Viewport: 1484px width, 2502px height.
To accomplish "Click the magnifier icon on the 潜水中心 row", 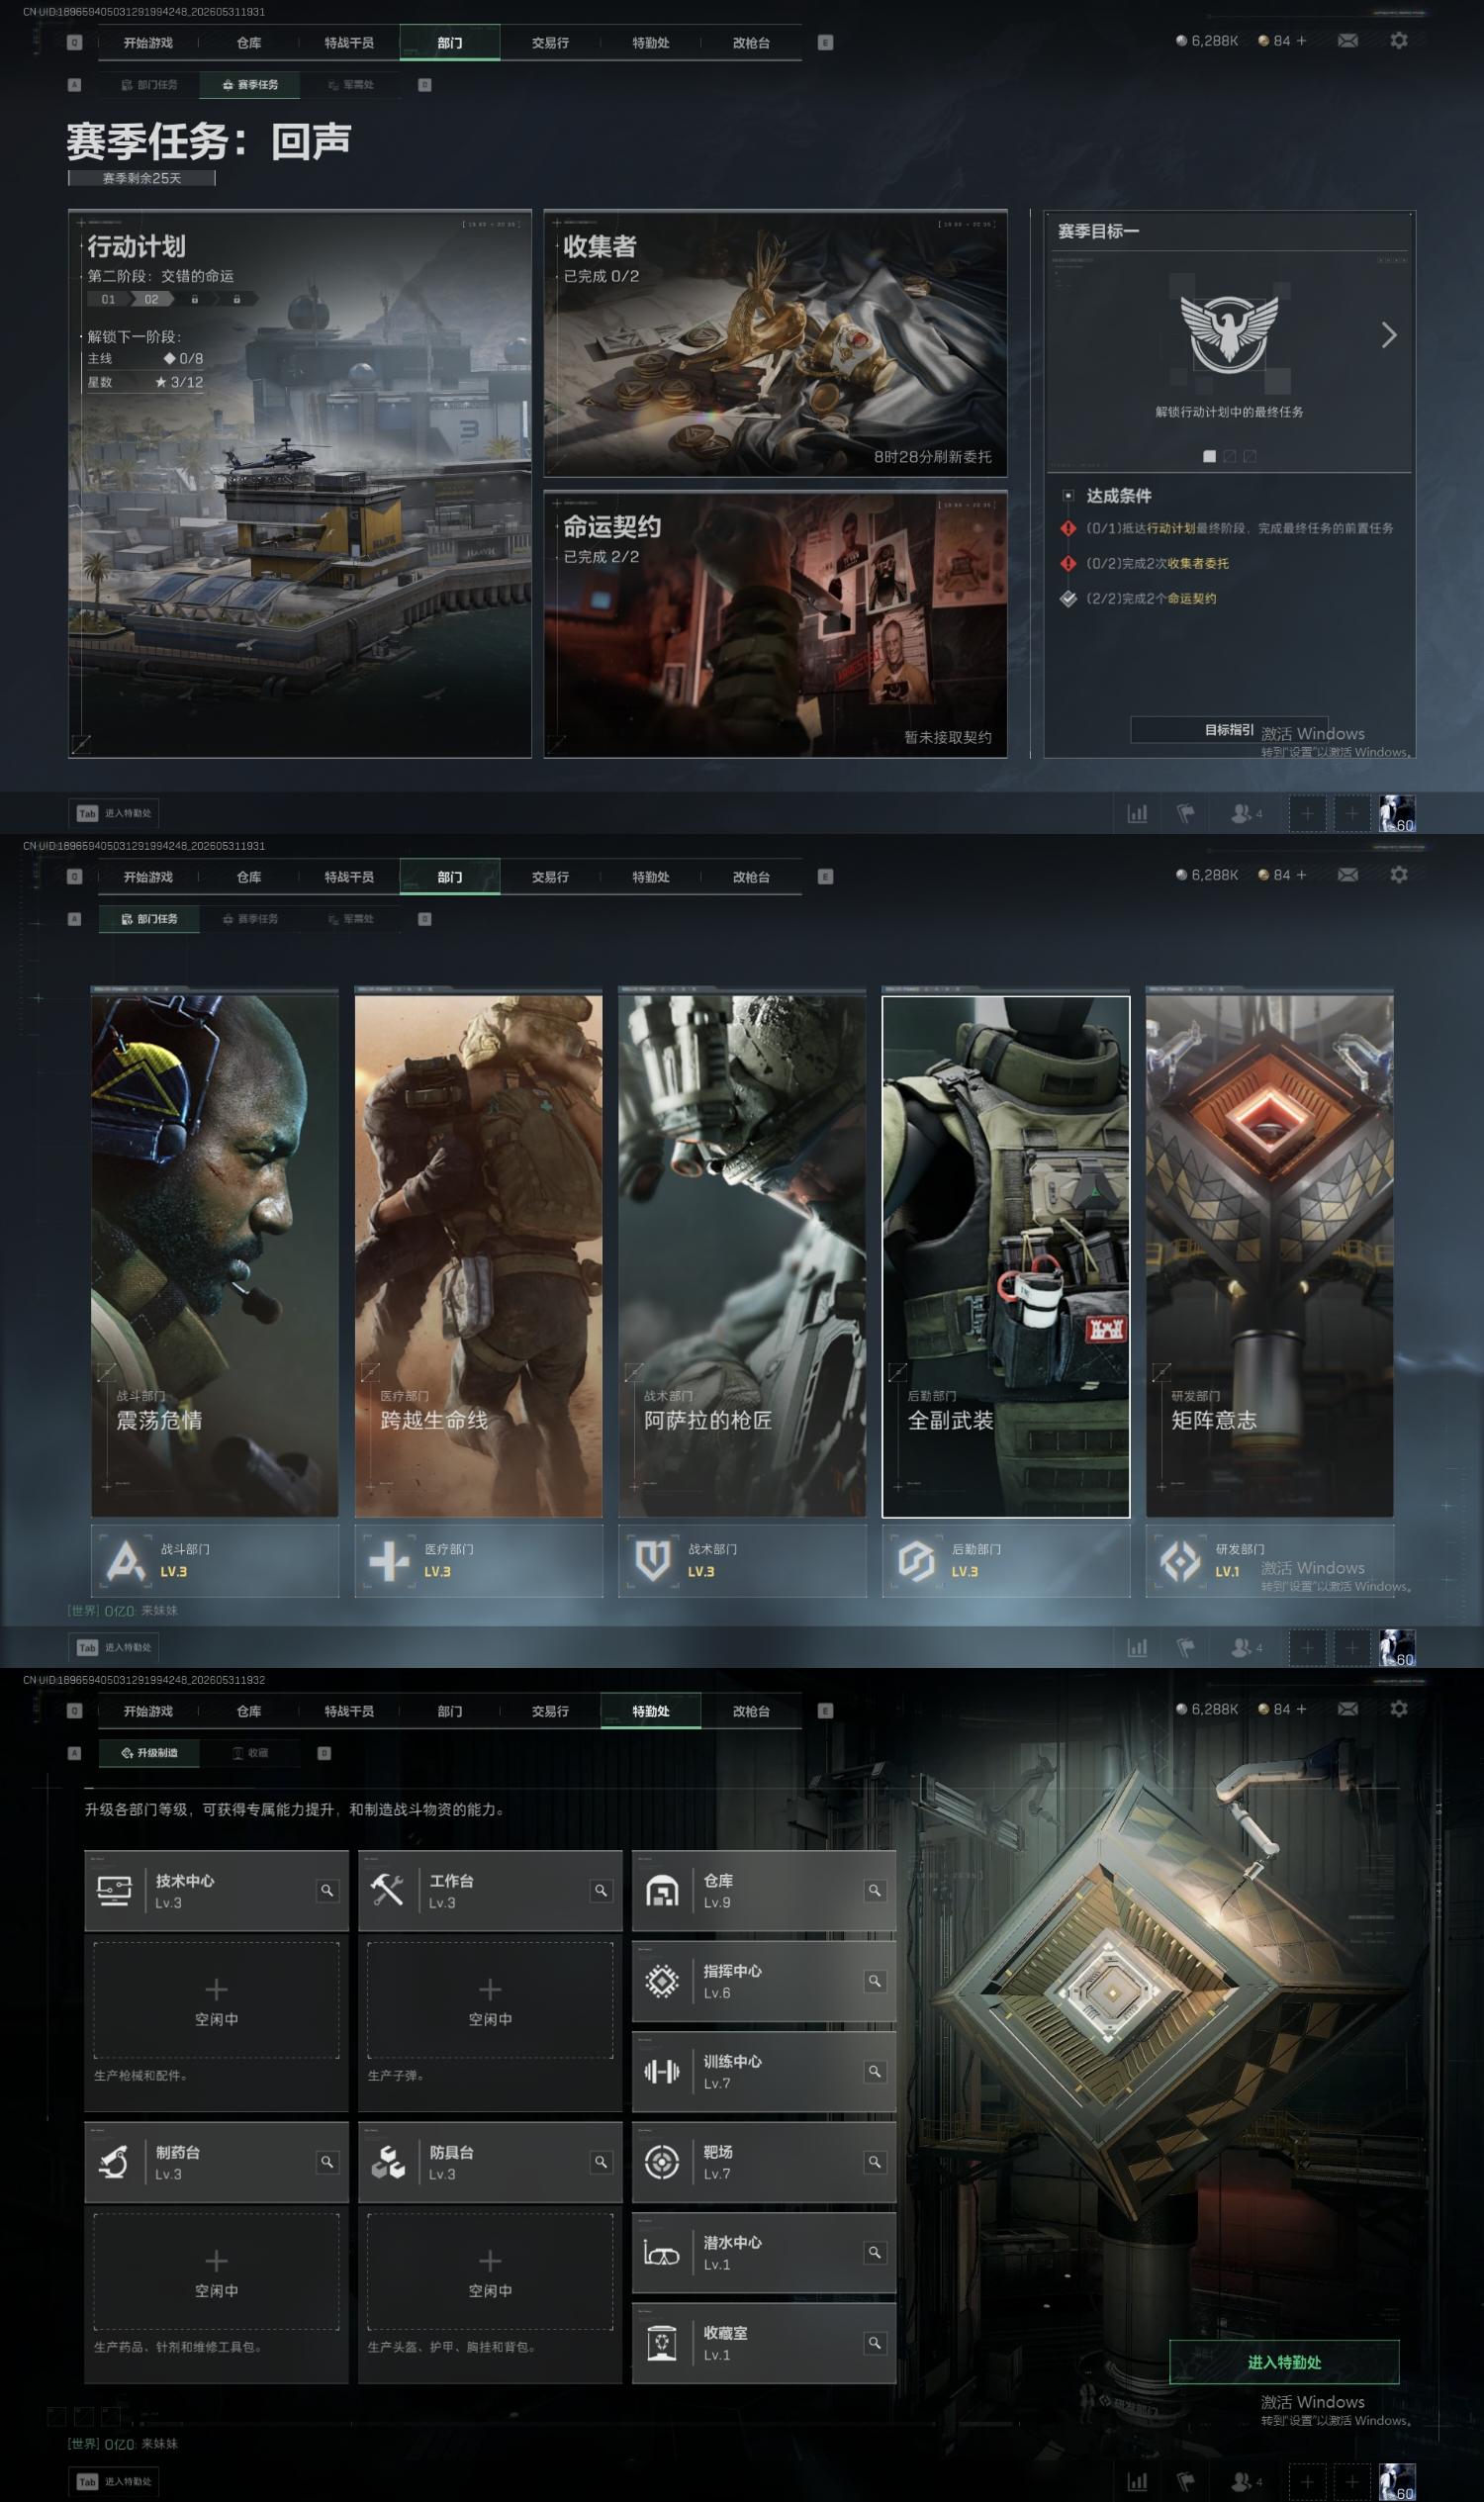I will click(x=875, y=2252).
